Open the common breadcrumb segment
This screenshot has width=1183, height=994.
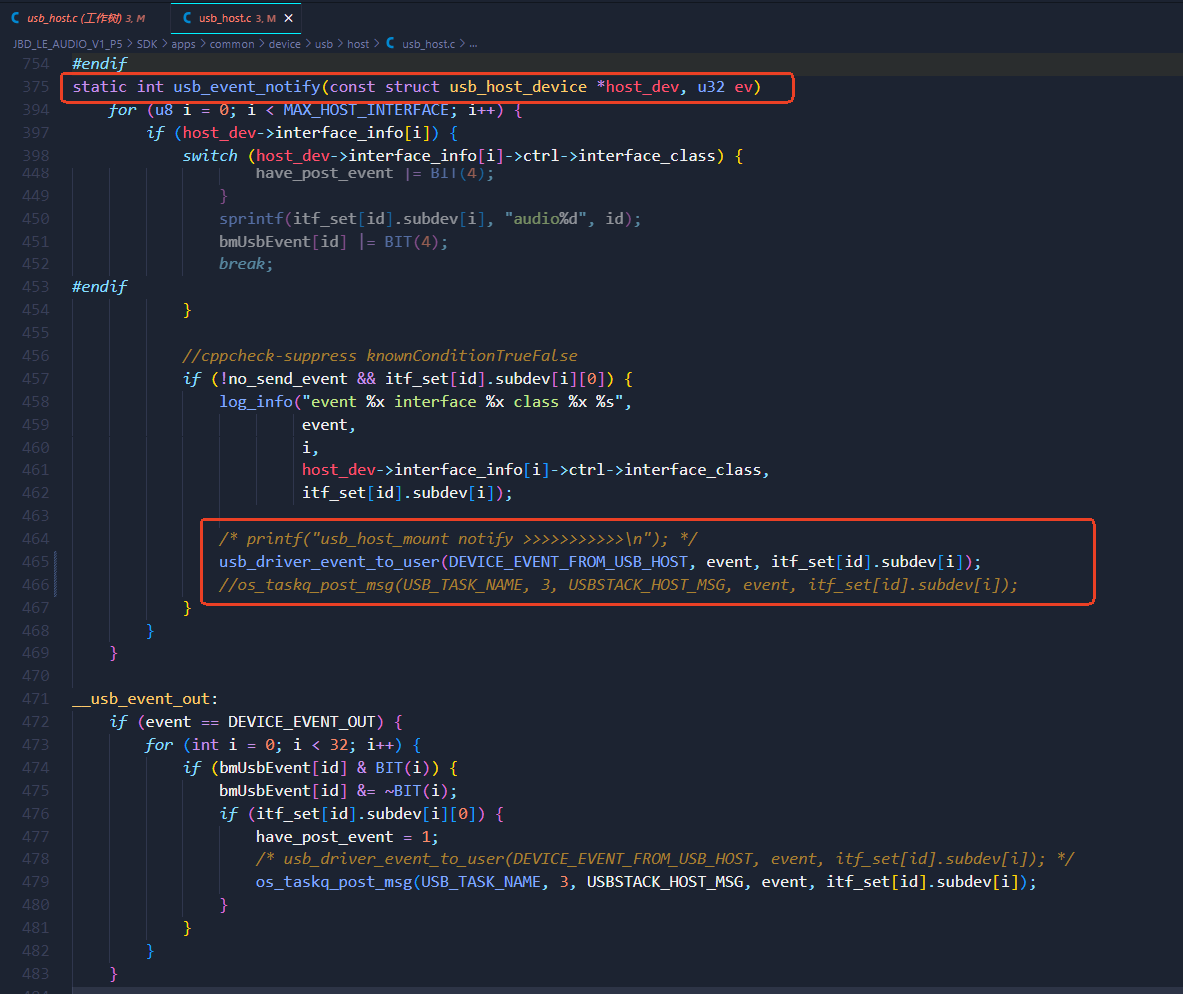pos(232,44)
